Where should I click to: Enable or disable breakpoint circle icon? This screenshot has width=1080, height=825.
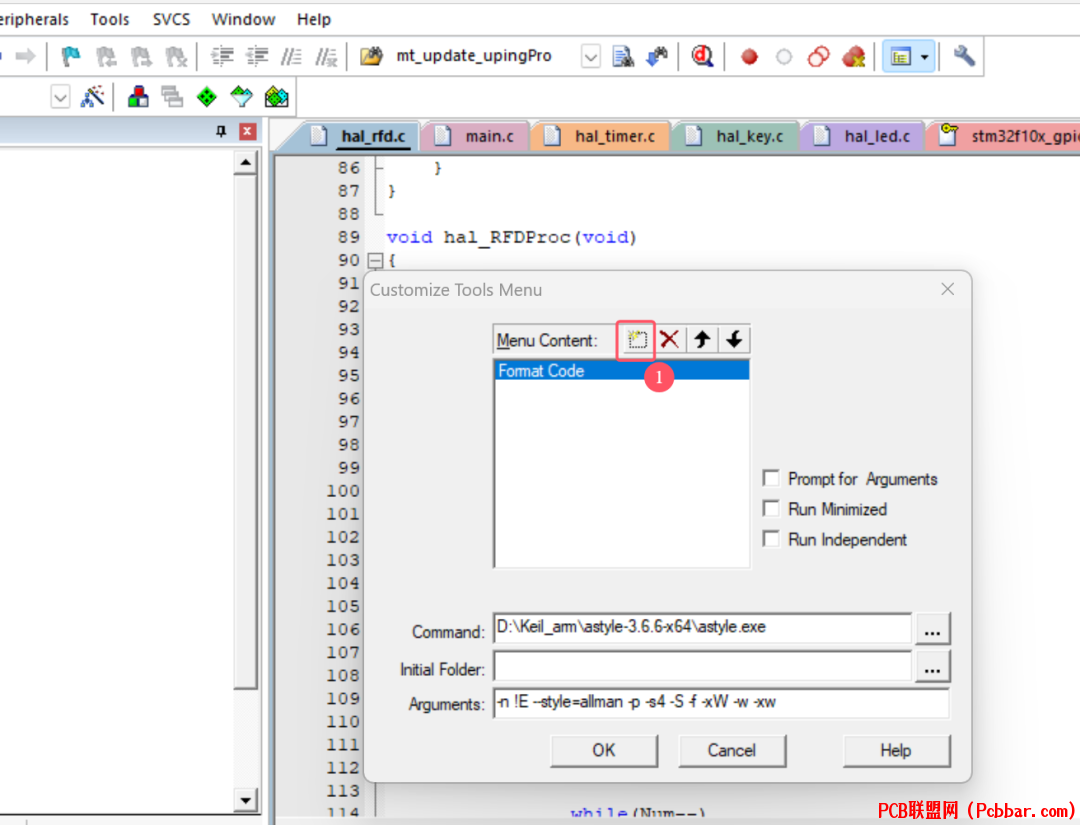coord(784,56)
